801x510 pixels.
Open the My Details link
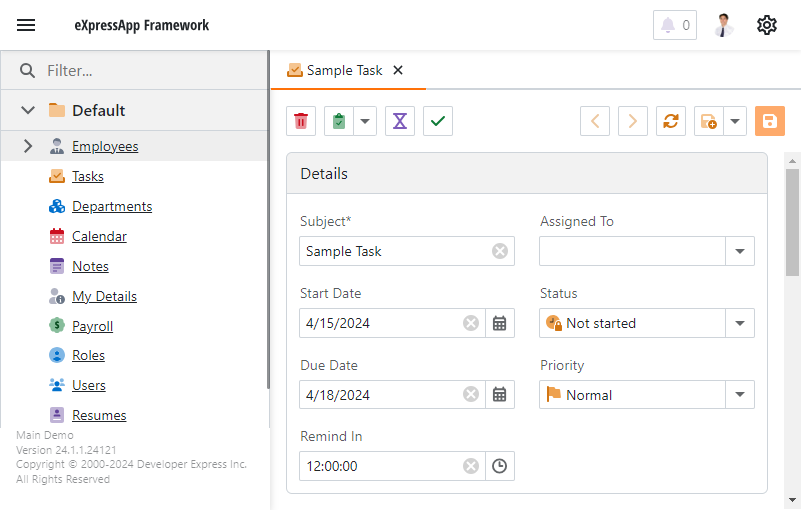pyautogui.click(x=104, y=296)
